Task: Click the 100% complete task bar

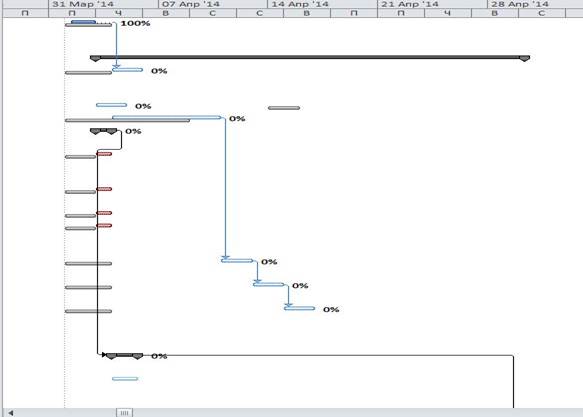Action: pyautogui.click(x=83, y=22)
